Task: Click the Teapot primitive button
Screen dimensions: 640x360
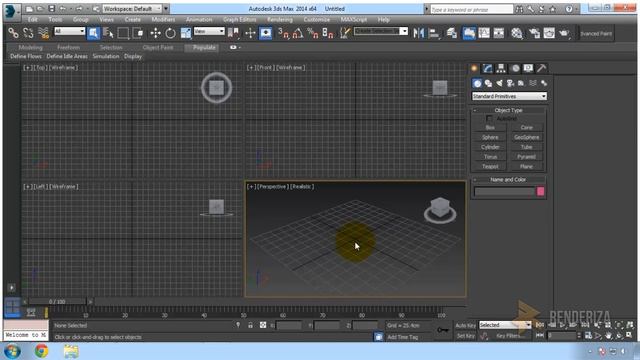Action: coord(490,167)
